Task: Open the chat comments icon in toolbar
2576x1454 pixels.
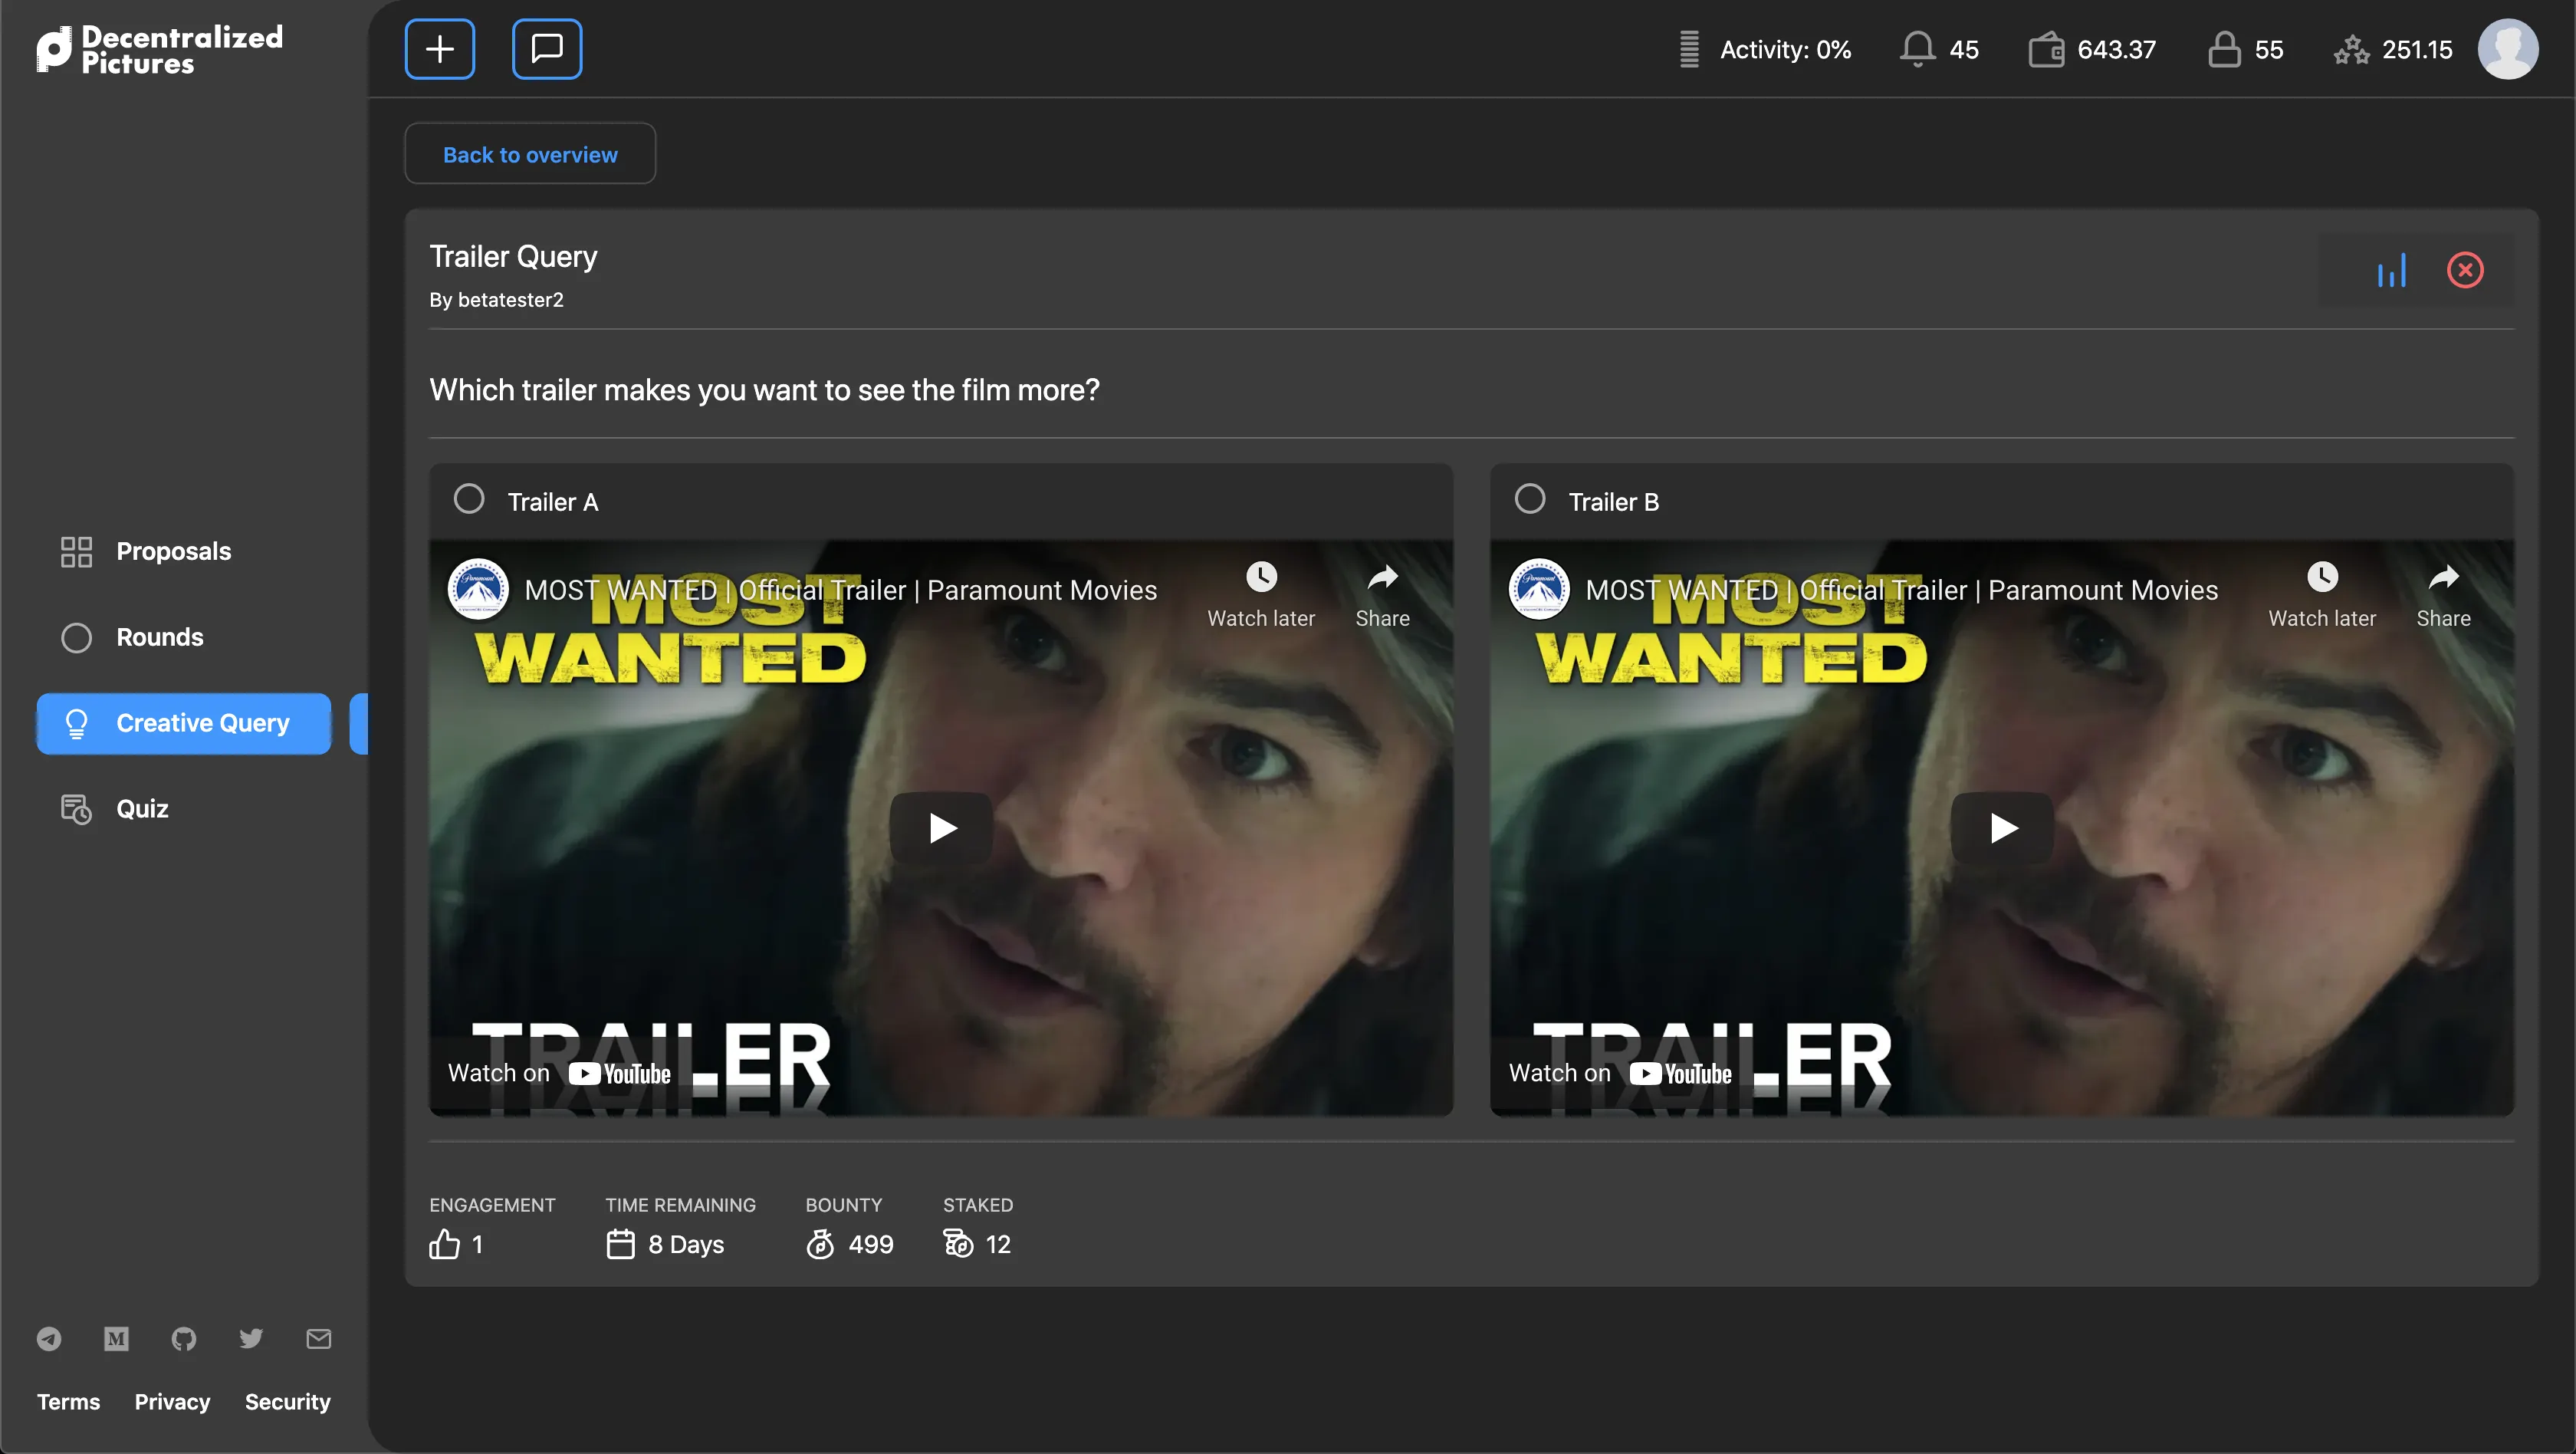Action: (x=546, y=48)
